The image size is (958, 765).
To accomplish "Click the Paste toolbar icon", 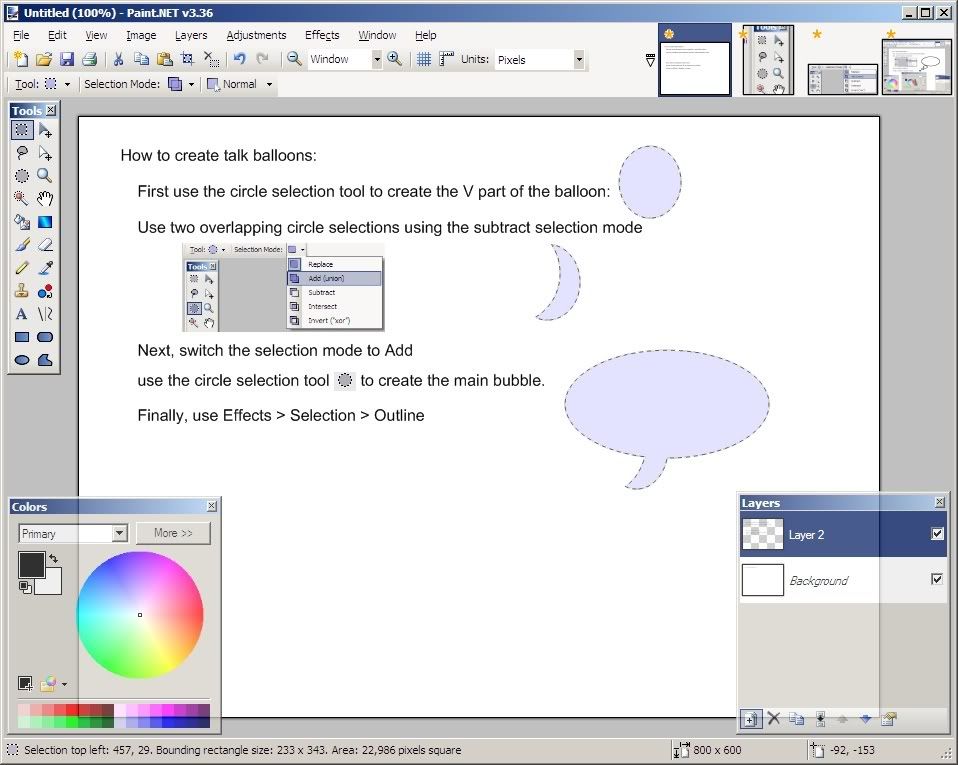I will 164,59.
